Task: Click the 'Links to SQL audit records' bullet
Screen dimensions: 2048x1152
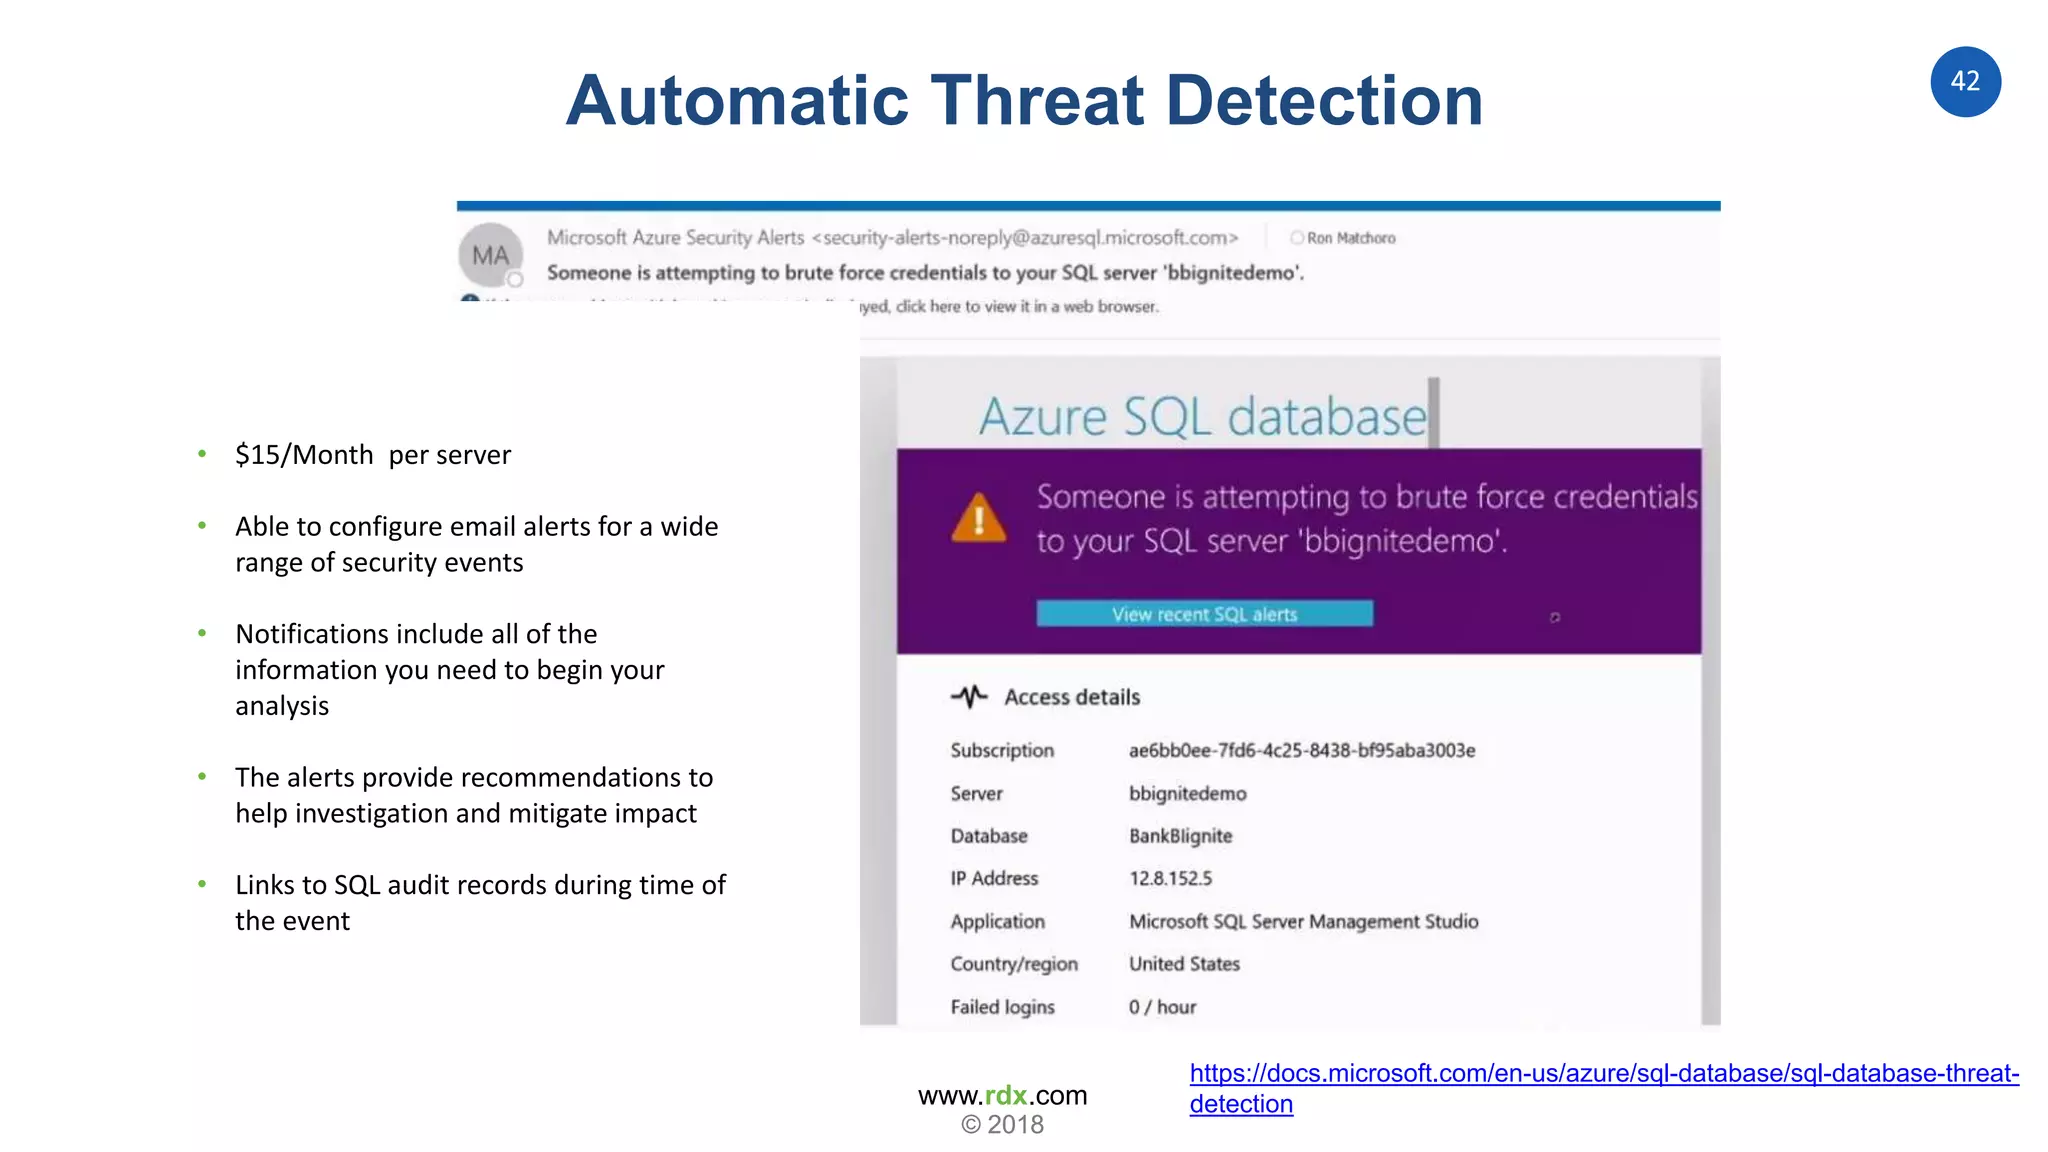Action: coord(481,902)
